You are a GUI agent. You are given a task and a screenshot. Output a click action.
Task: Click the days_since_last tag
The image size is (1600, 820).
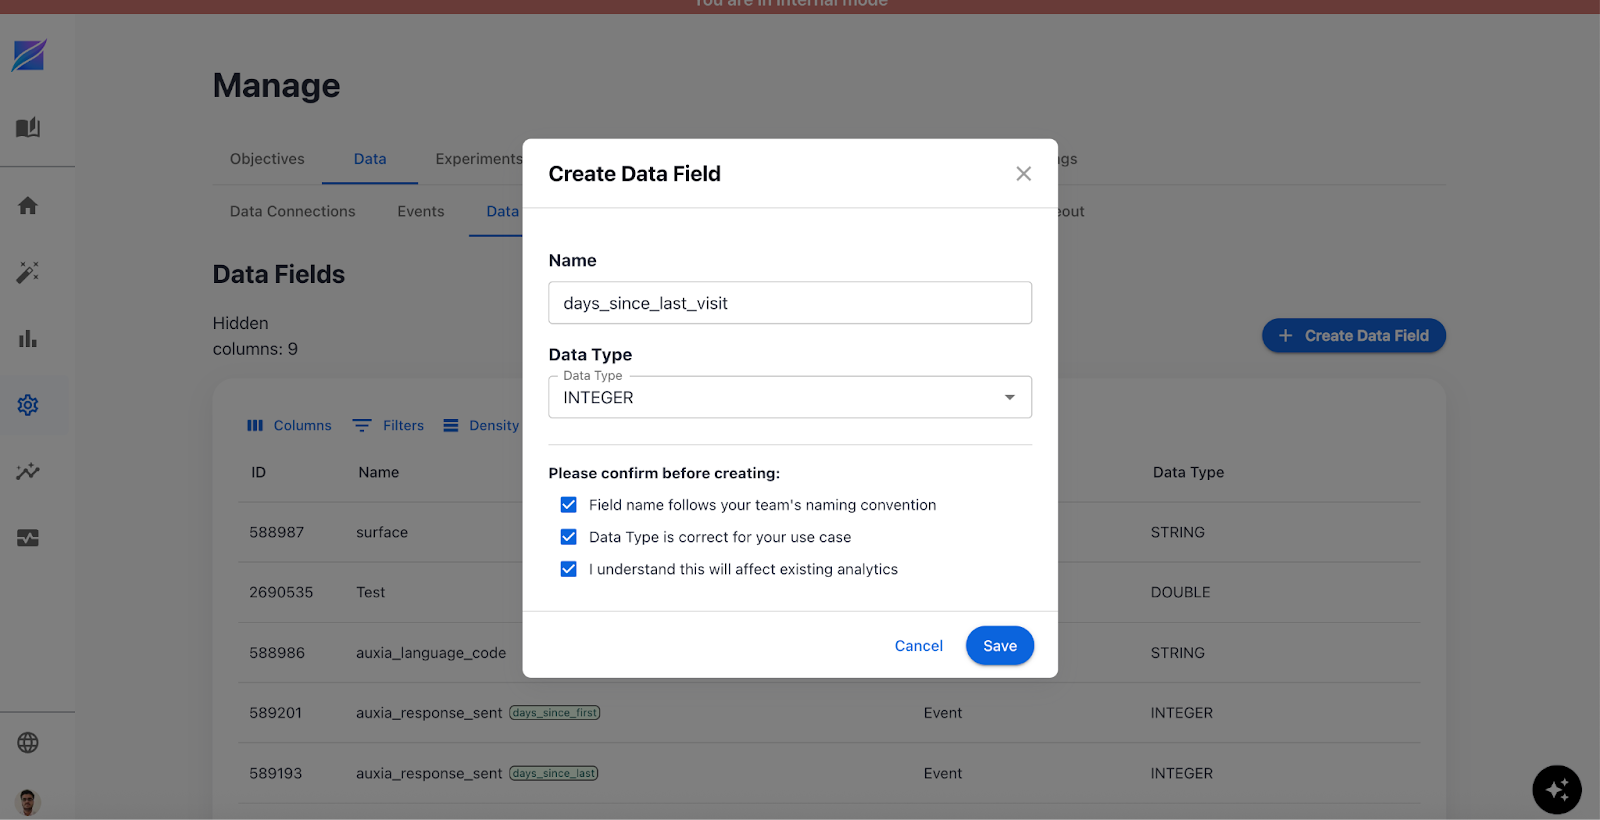click(554, 773)
